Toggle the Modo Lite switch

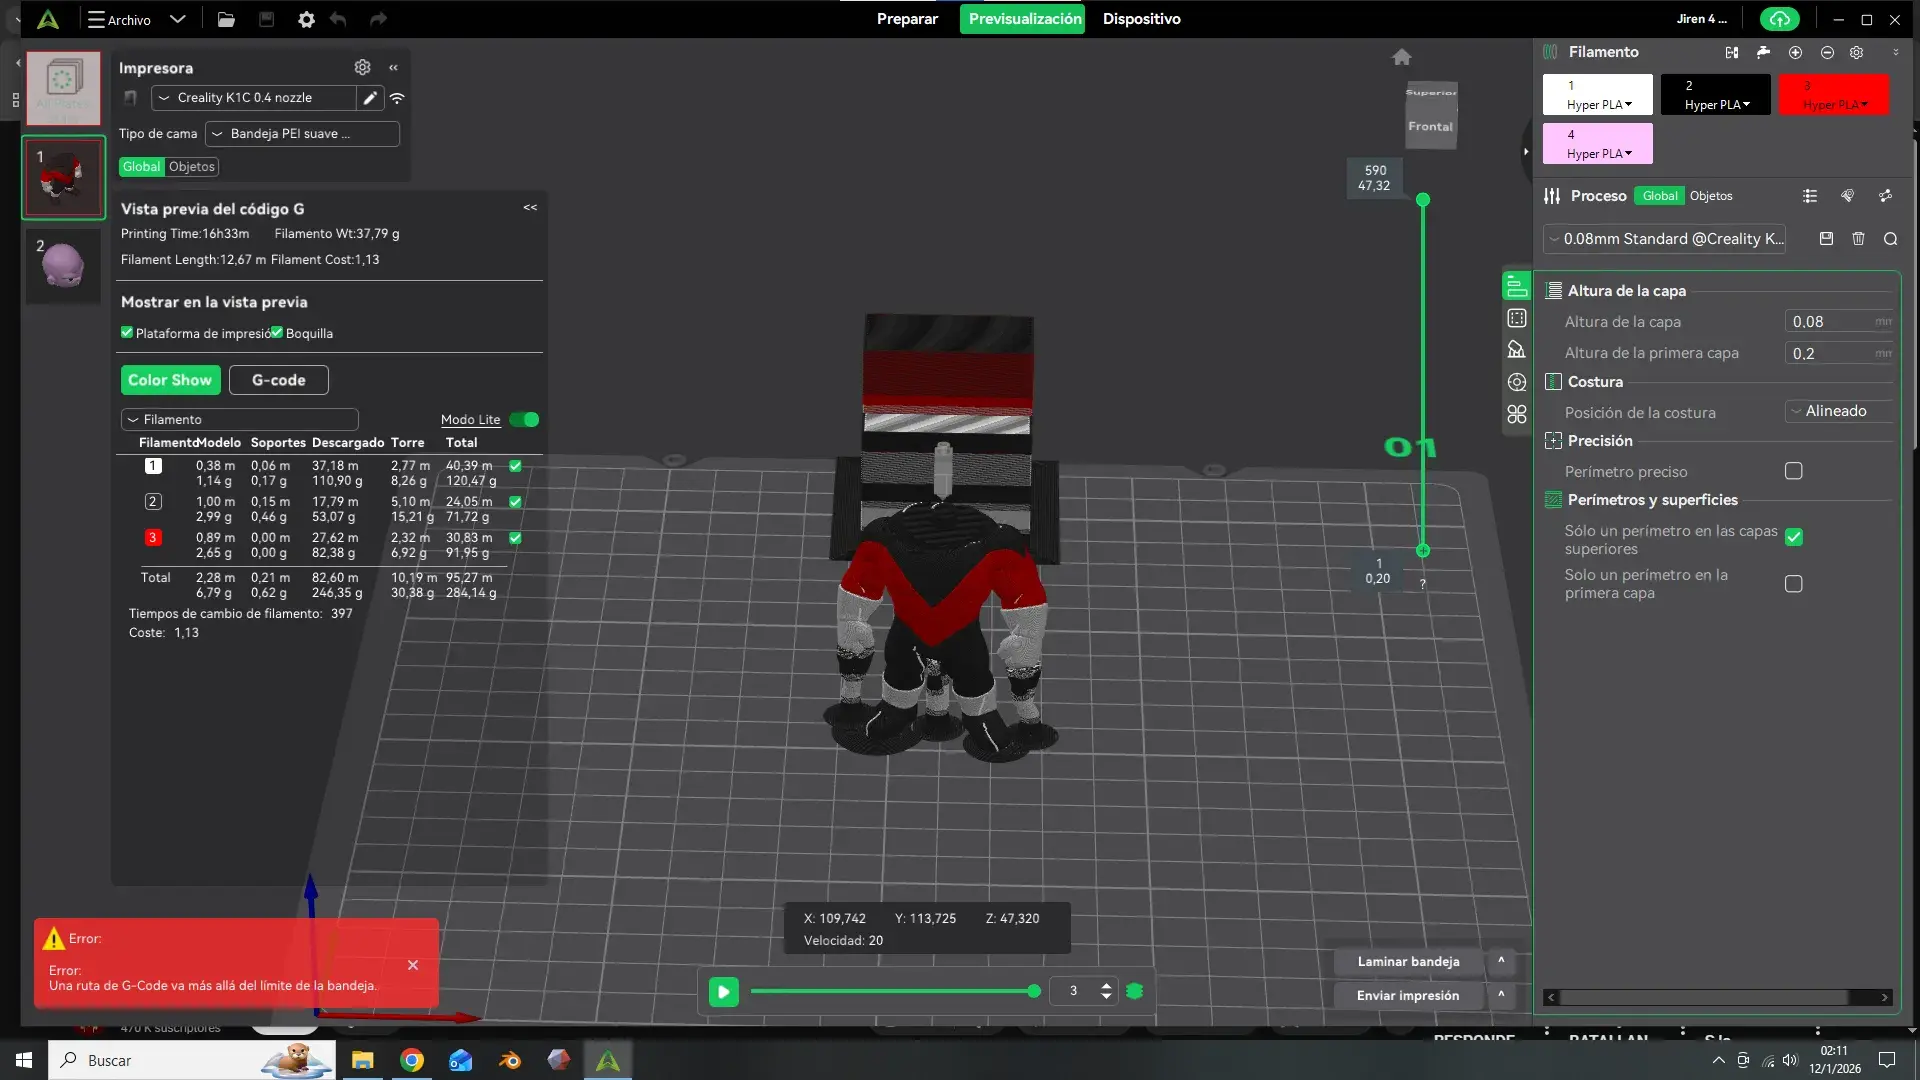(x=524, y=420)
